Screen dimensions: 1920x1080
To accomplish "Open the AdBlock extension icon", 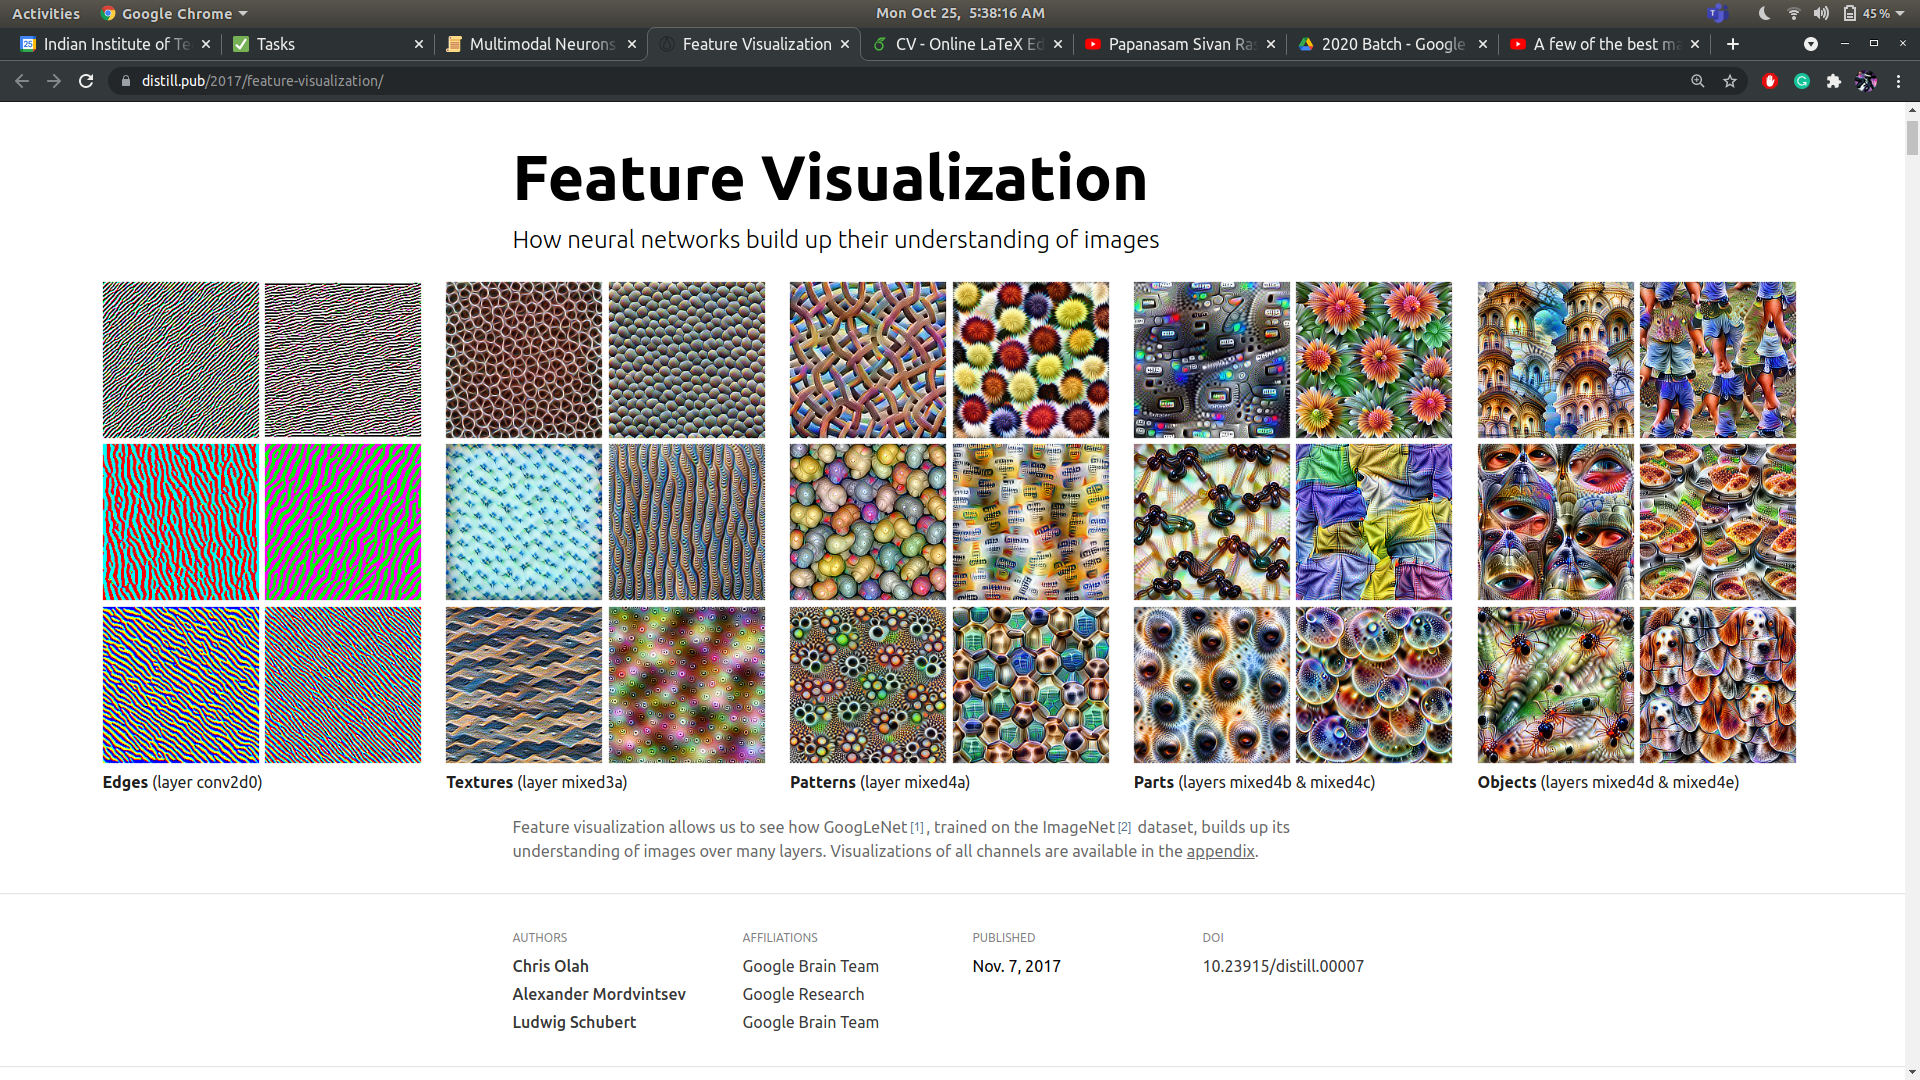I will [1769, 81].
